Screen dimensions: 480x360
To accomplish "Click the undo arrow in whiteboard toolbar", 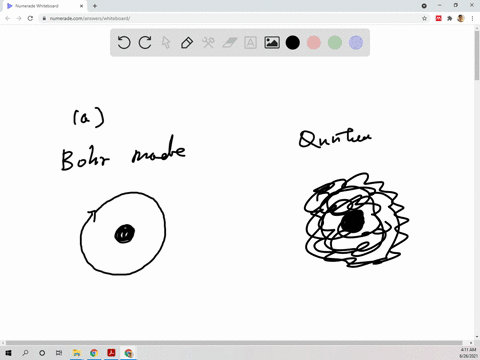I will point(124,43).
